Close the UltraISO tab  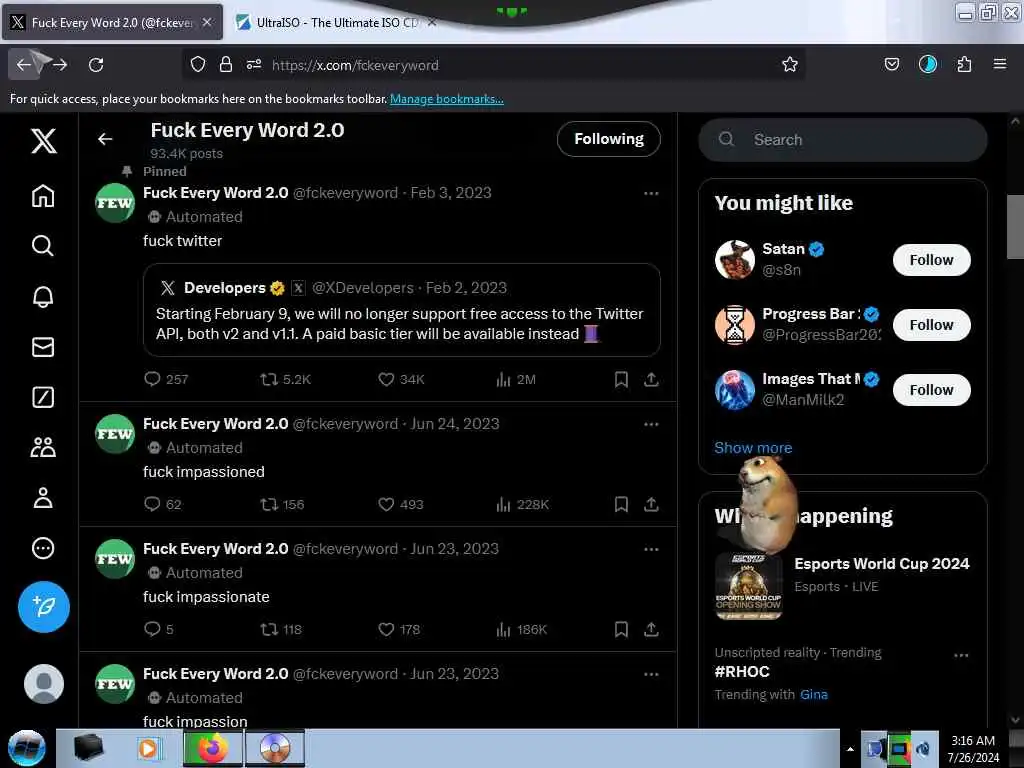432,22
